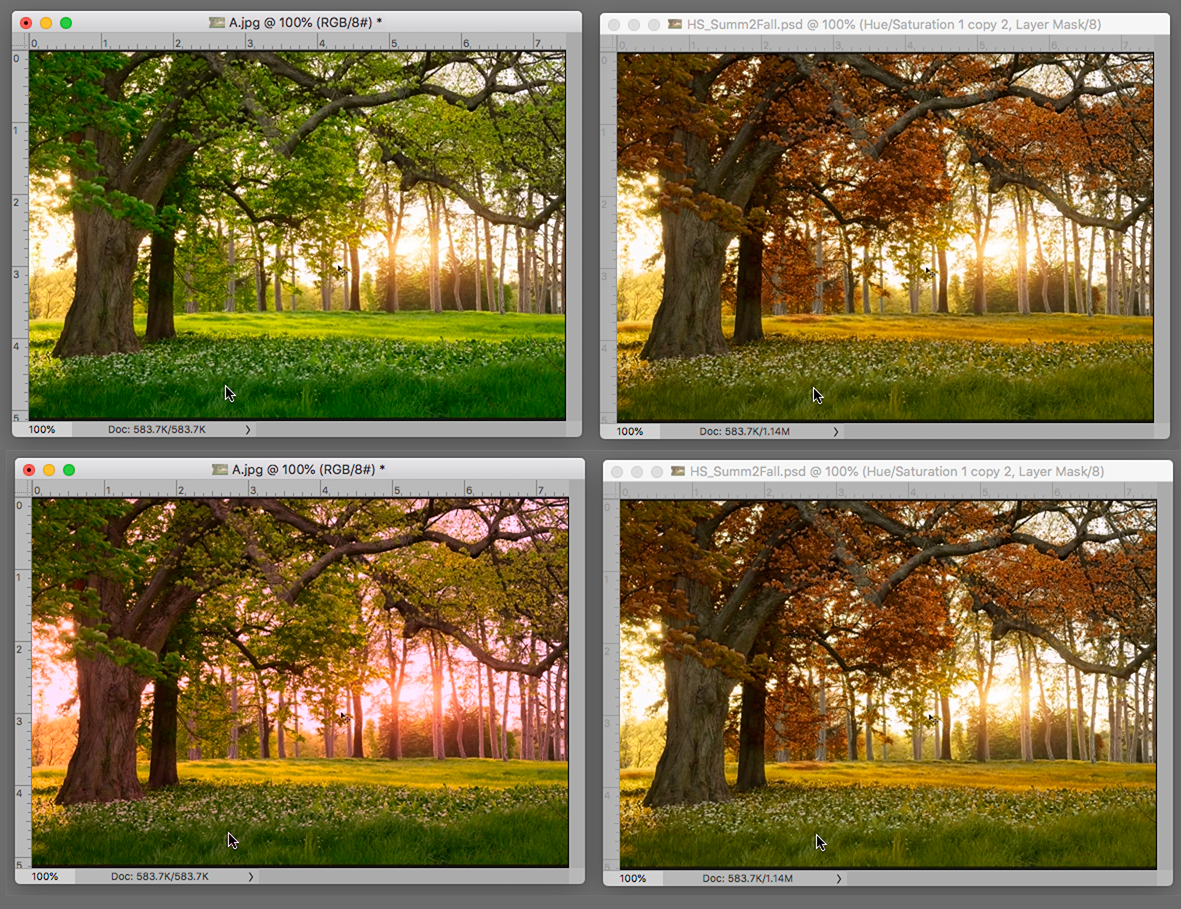This screenshot has height=909, width=1181.
Task: Click 'Doc: 583.7K/1.14M' in lower HS_Summ2Fall.psd
Action: point(747,878)
